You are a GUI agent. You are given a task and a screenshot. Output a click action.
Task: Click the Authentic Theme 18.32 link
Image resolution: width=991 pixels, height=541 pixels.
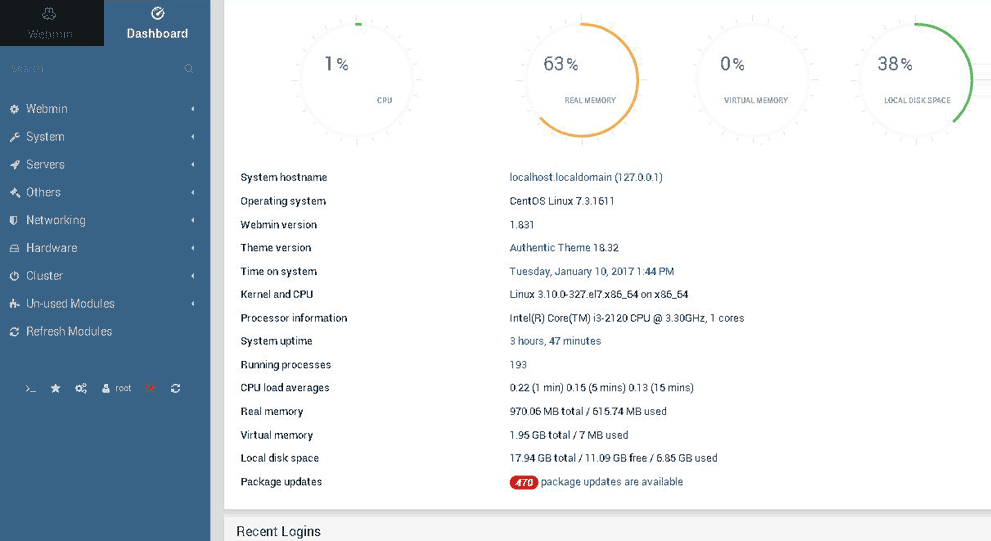click(x=564, y=248)
